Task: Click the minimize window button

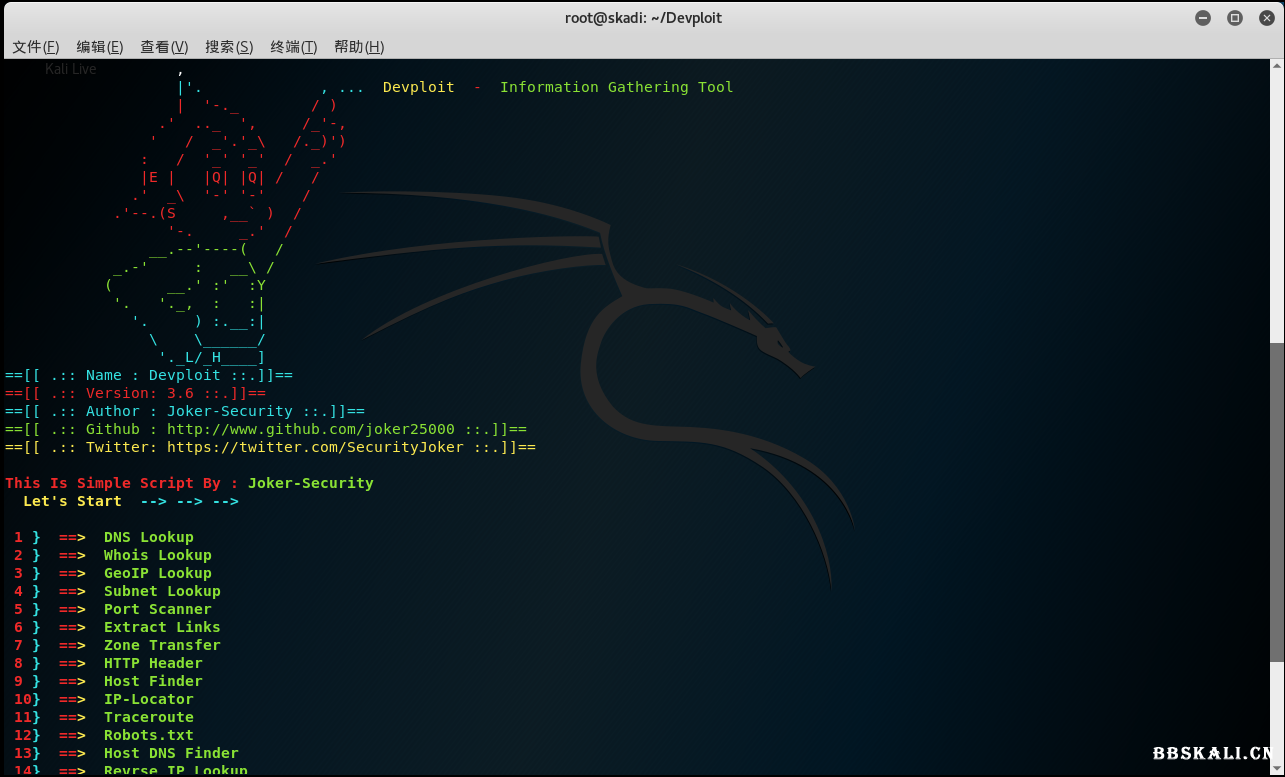Action: pos(1202,17)
